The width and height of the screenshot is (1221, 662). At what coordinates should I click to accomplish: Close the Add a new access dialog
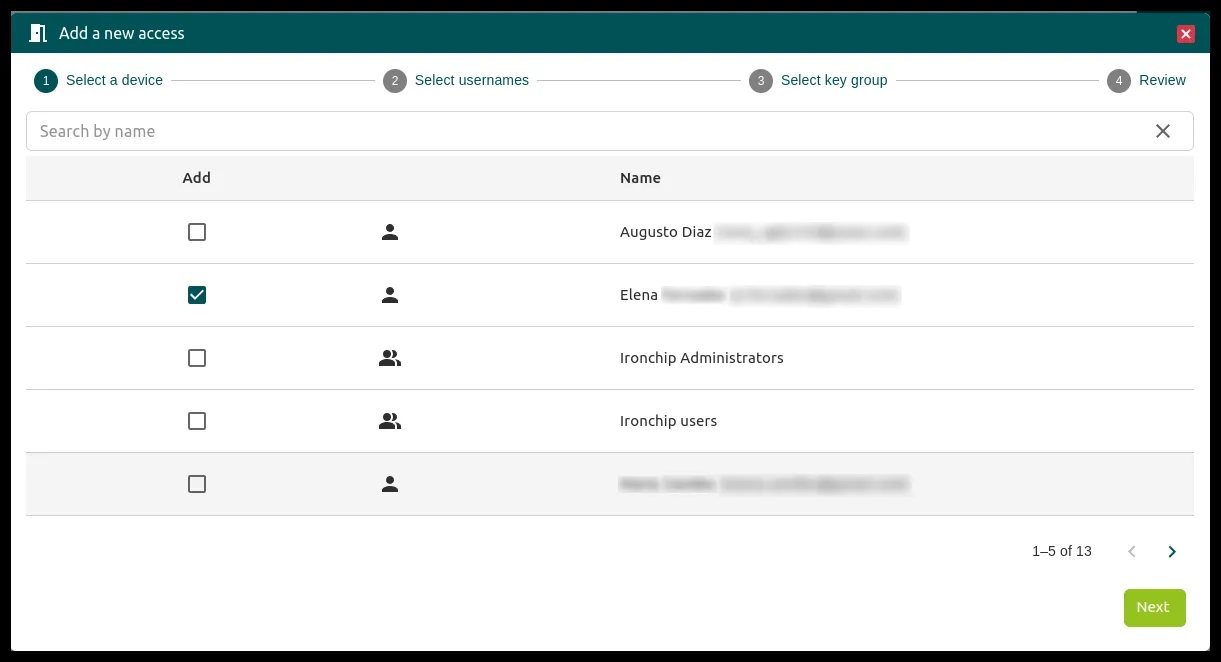click(x=1186, y=34)
